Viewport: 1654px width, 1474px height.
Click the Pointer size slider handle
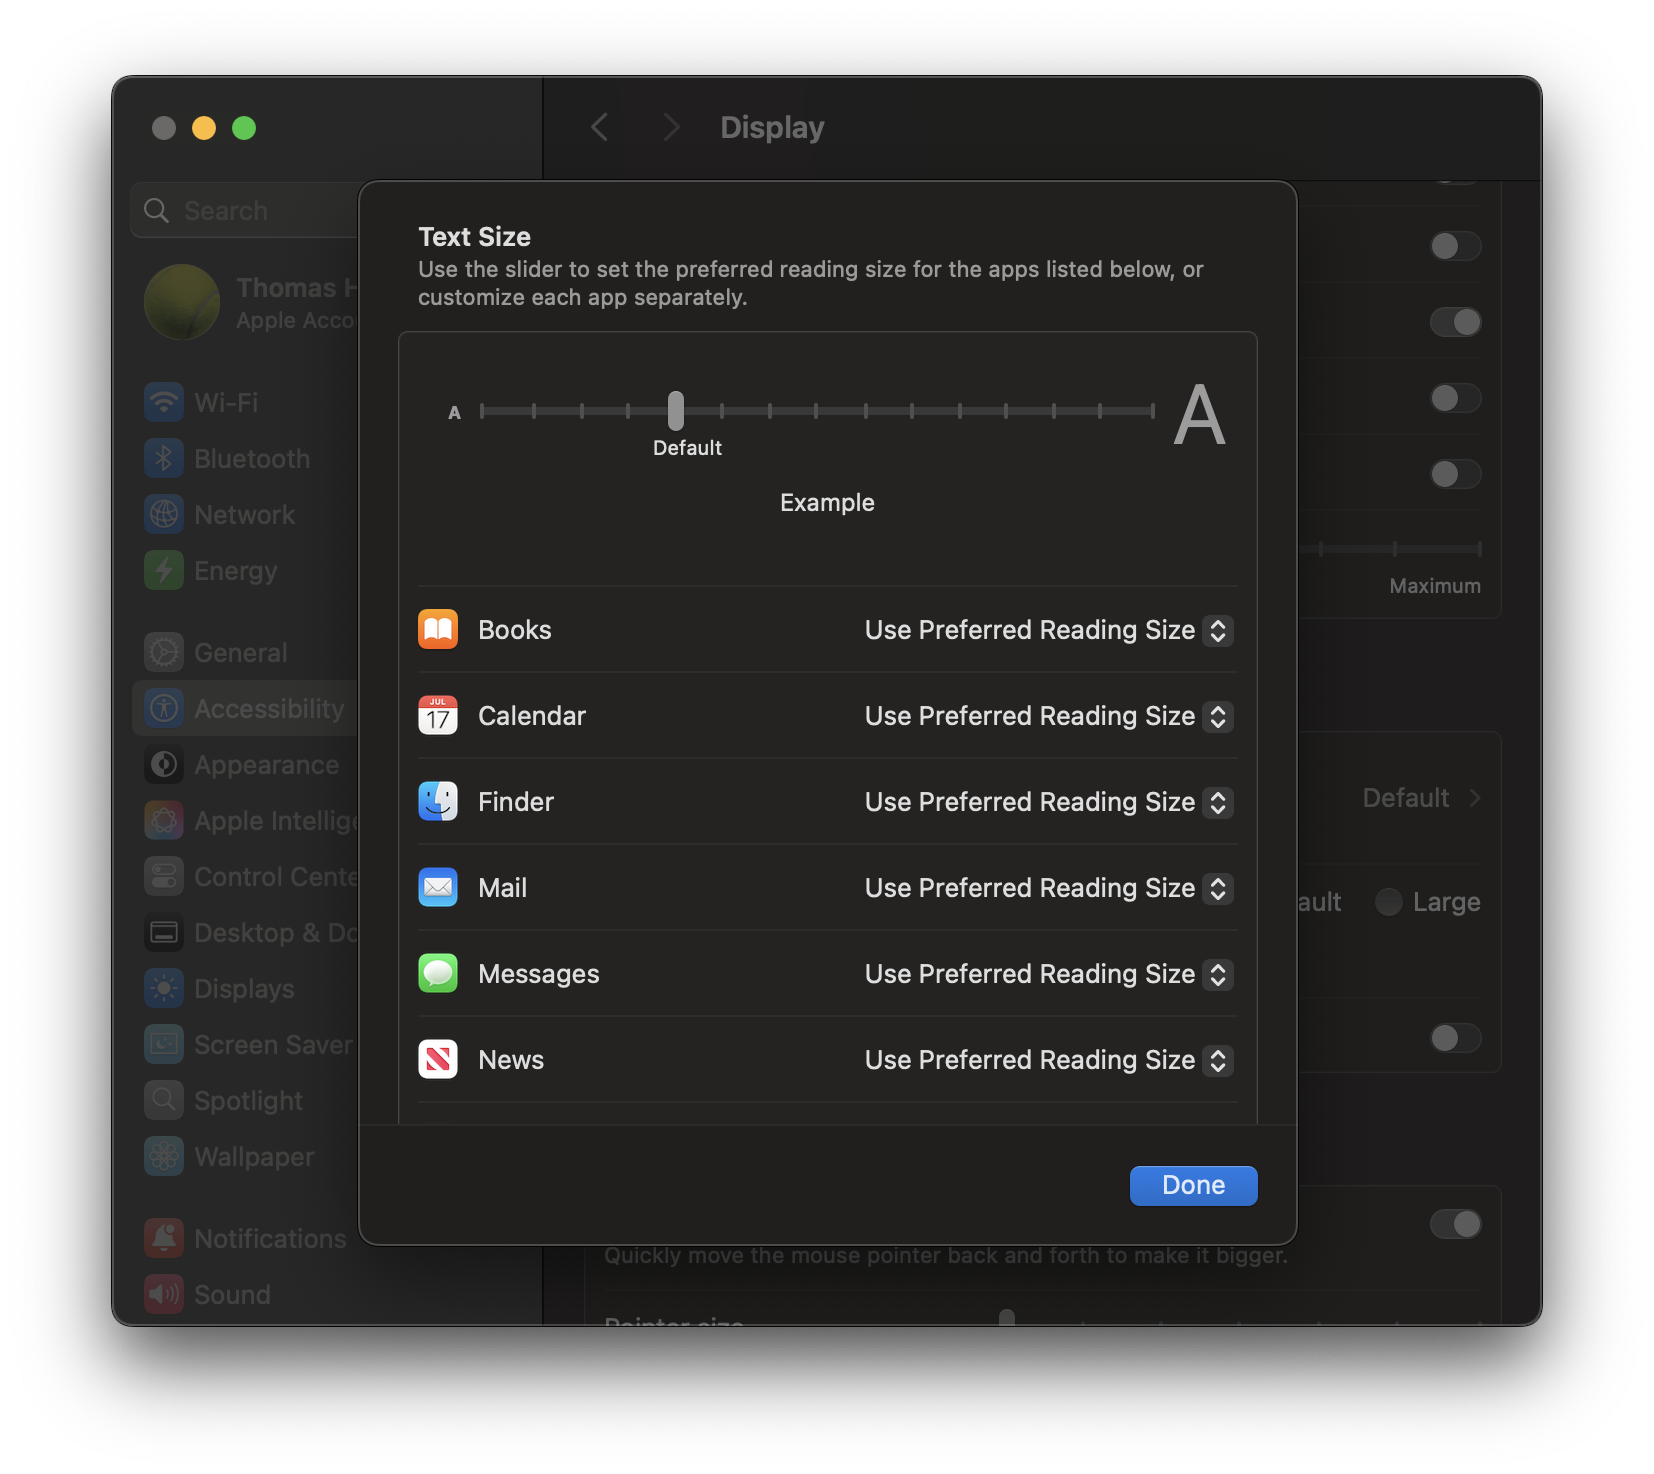coord(1007,1317)
